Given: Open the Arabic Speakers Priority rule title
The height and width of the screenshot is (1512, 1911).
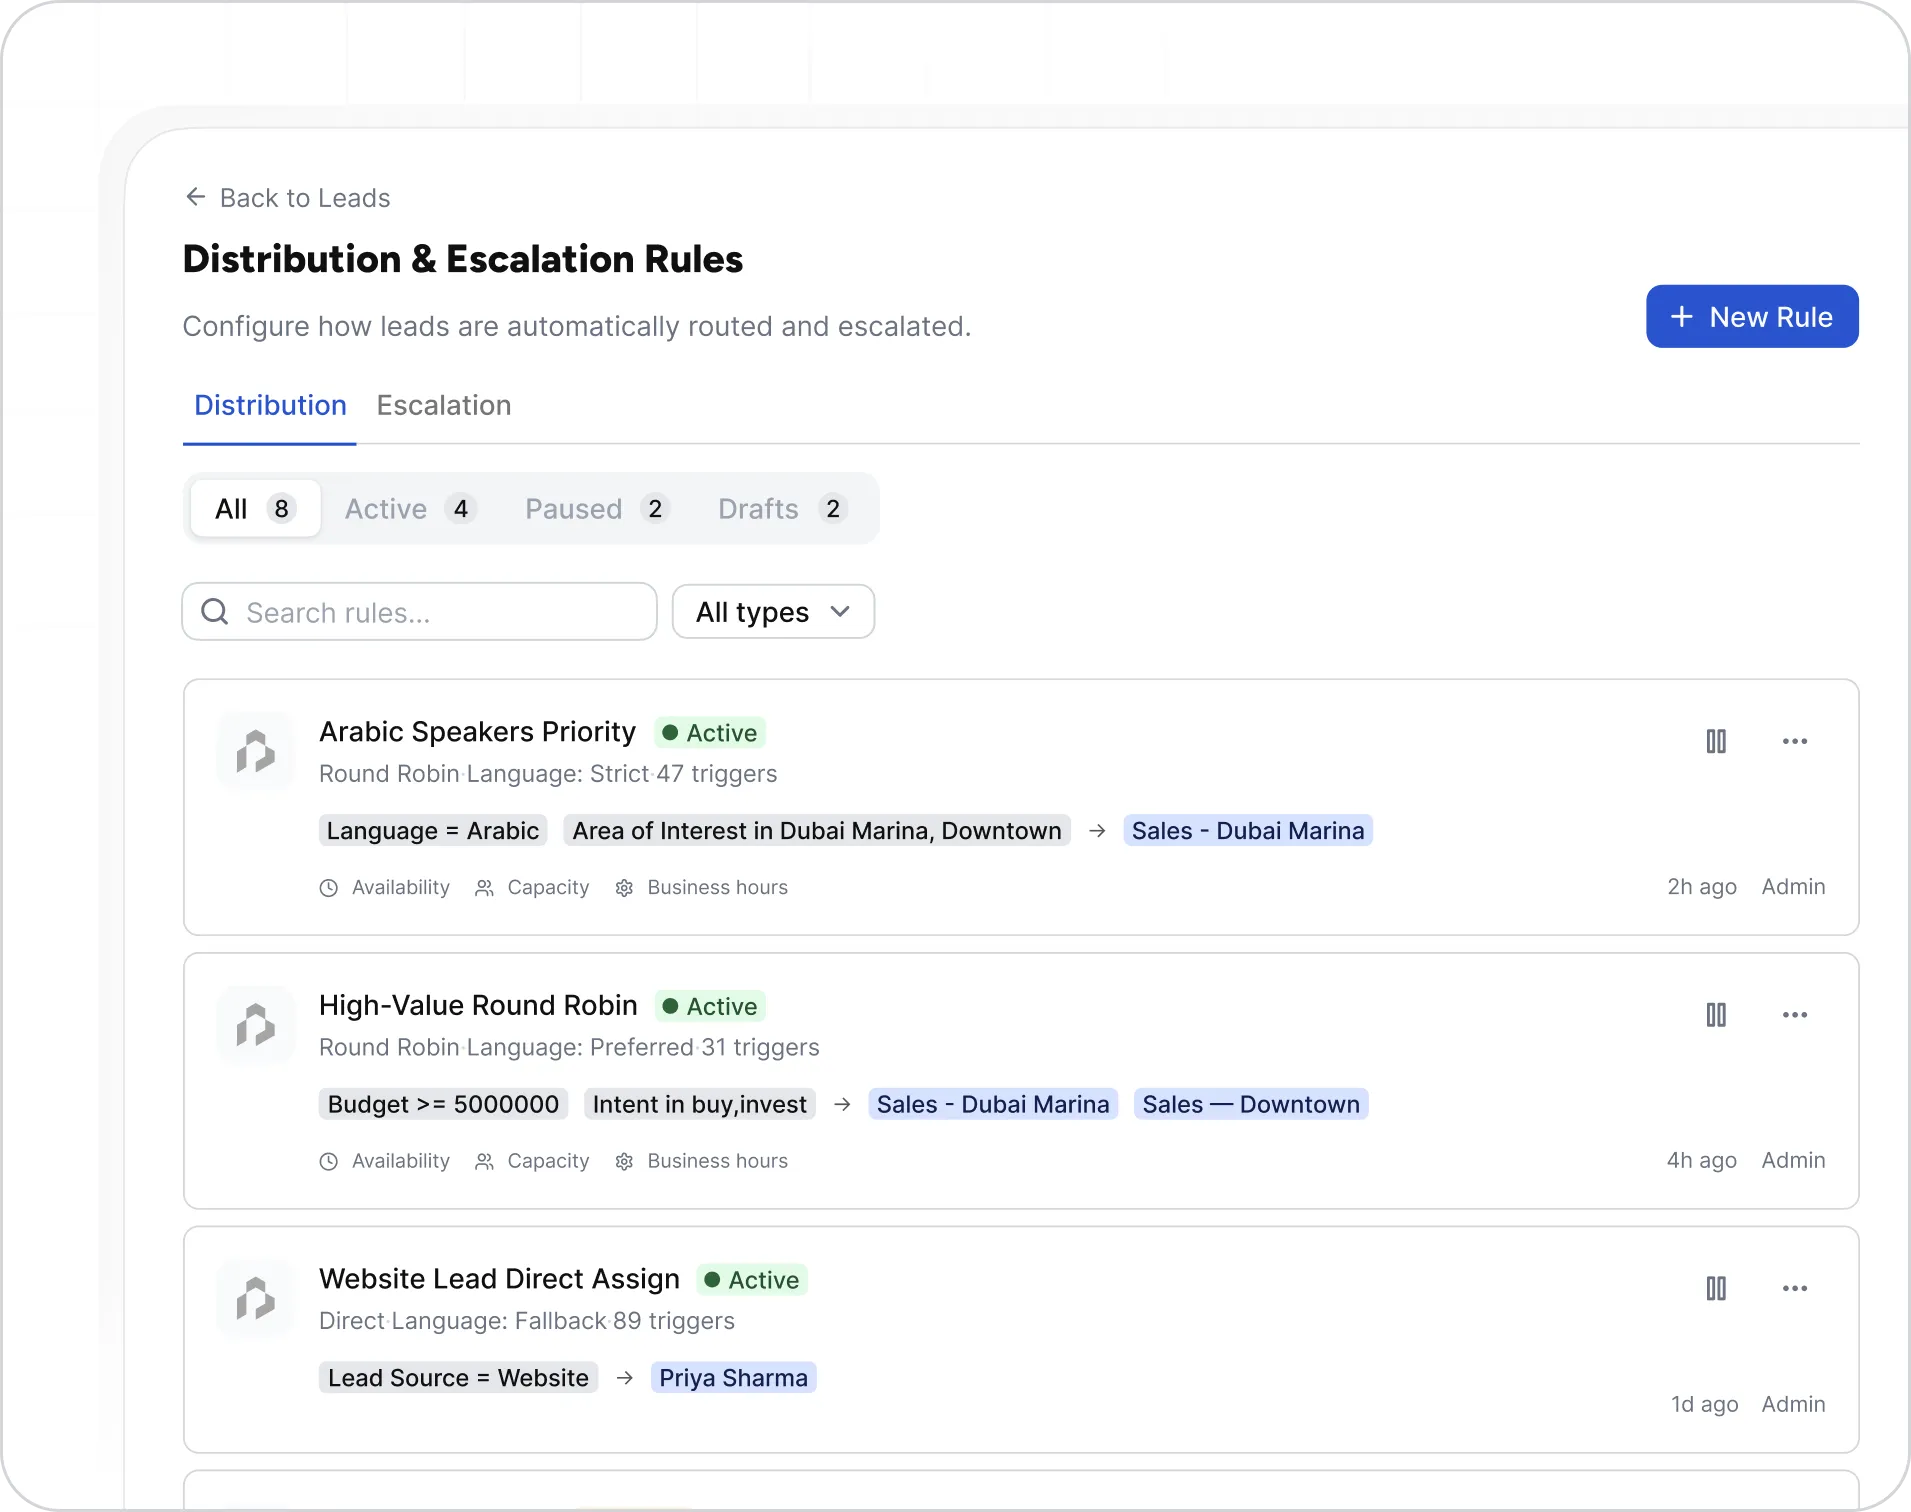Looking at the screenshot, I should click(x=477, y=732).
